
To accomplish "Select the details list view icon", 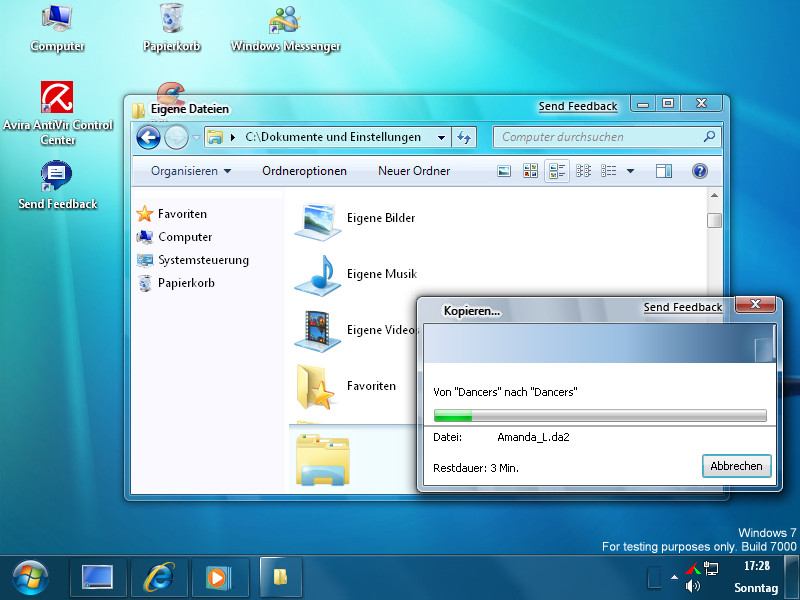I will 609,171.
